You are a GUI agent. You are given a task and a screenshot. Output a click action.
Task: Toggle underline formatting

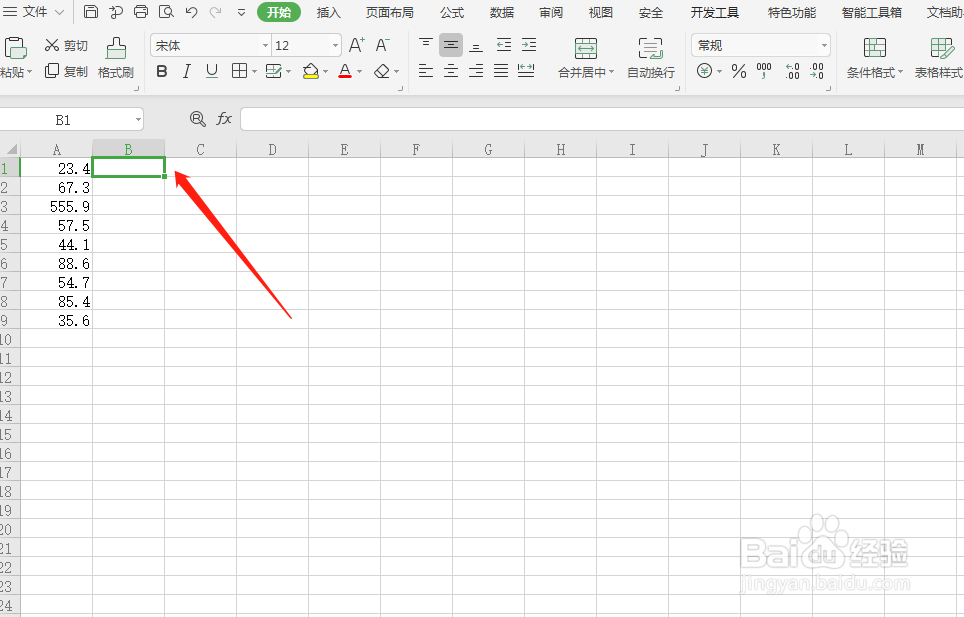212,71
